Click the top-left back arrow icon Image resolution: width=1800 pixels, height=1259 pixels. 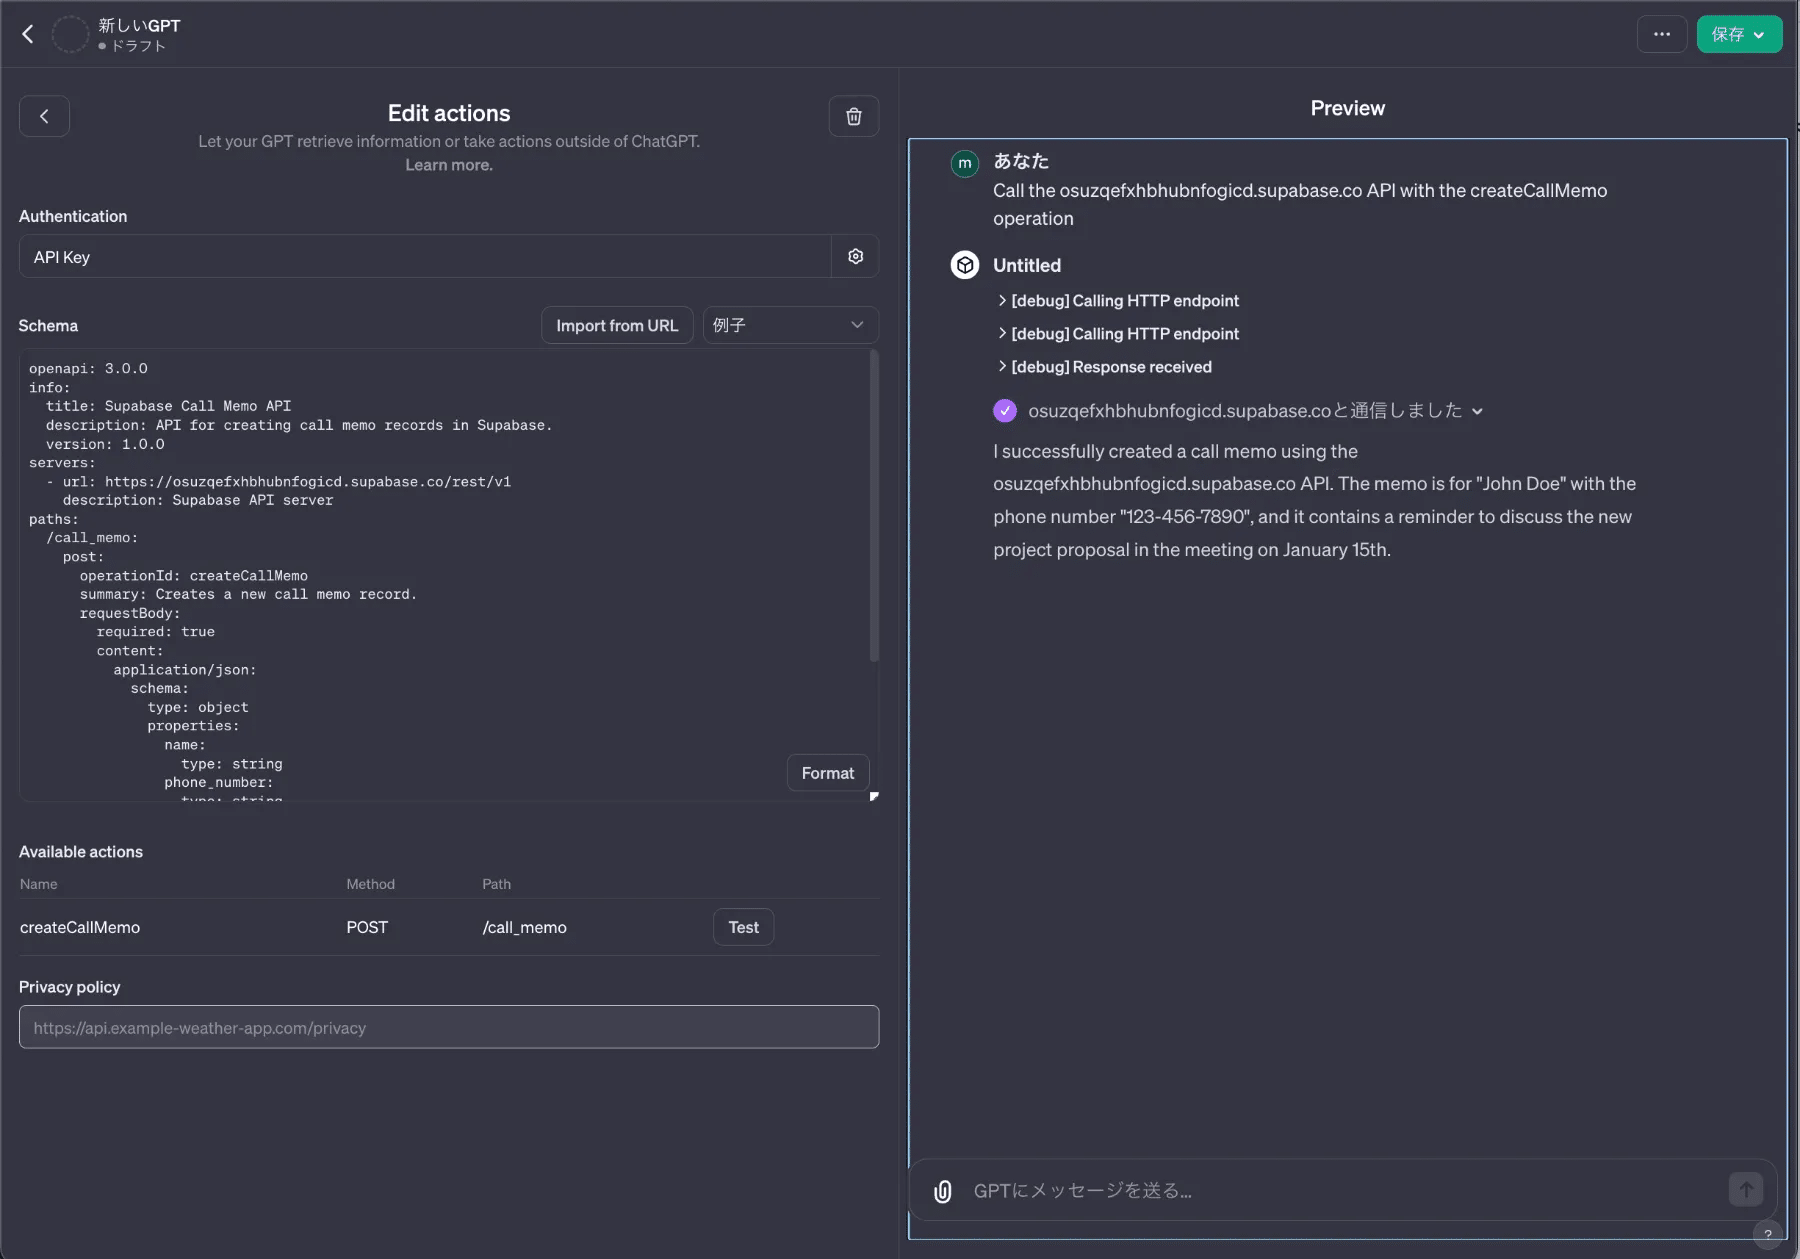[28, 34]
